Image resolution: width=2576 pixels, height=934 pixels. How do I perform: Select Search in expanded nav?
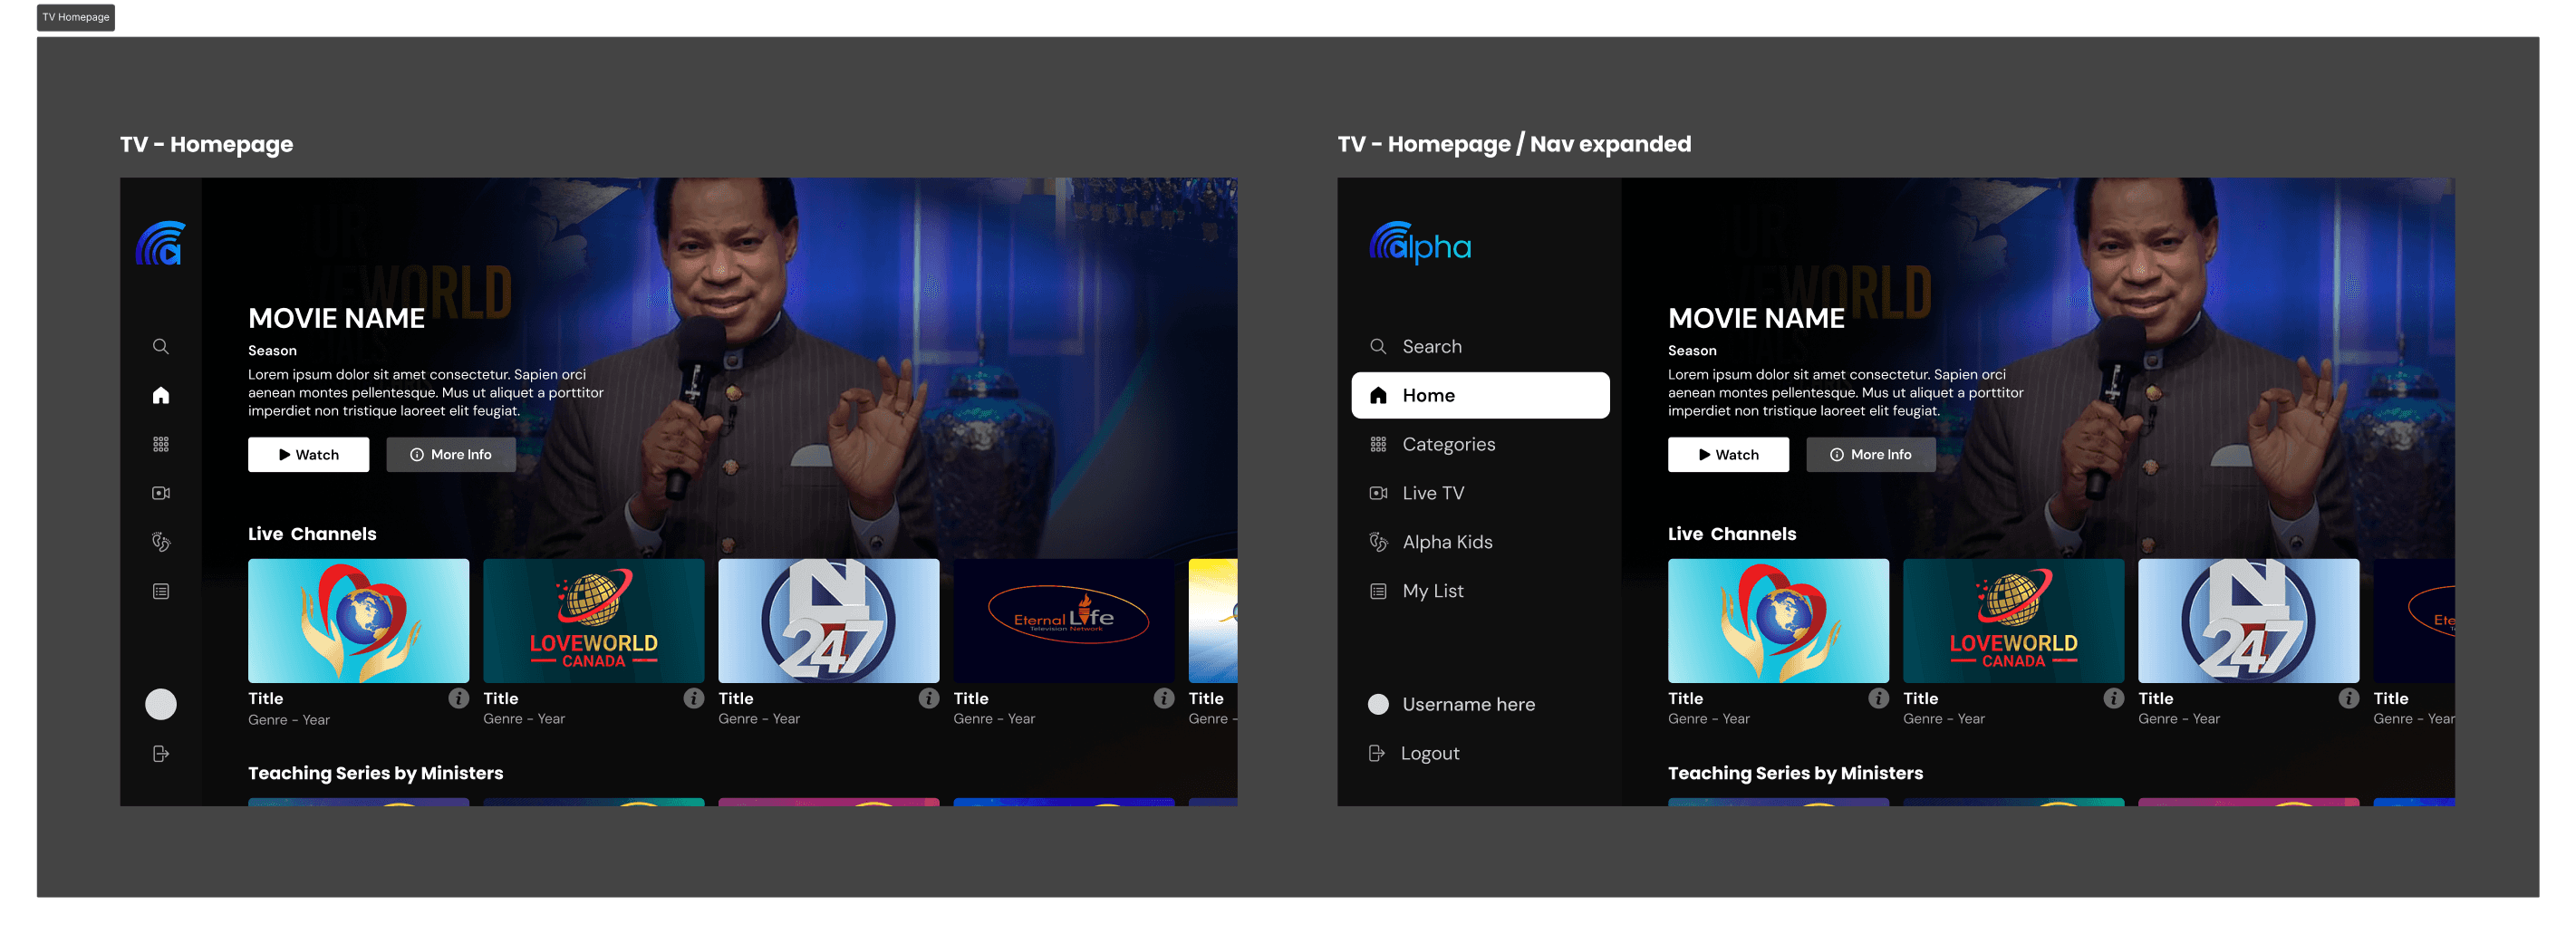[1480, 346]
